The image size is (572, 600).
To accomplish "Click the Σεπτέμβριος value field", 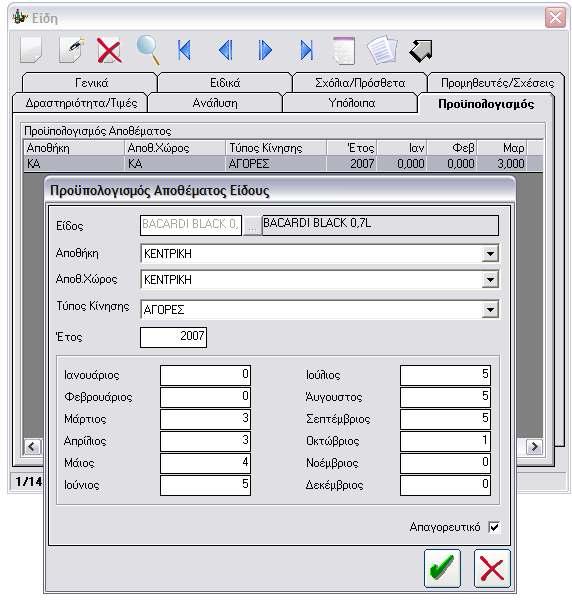I will pyautogui.click(x=445, y=419).
